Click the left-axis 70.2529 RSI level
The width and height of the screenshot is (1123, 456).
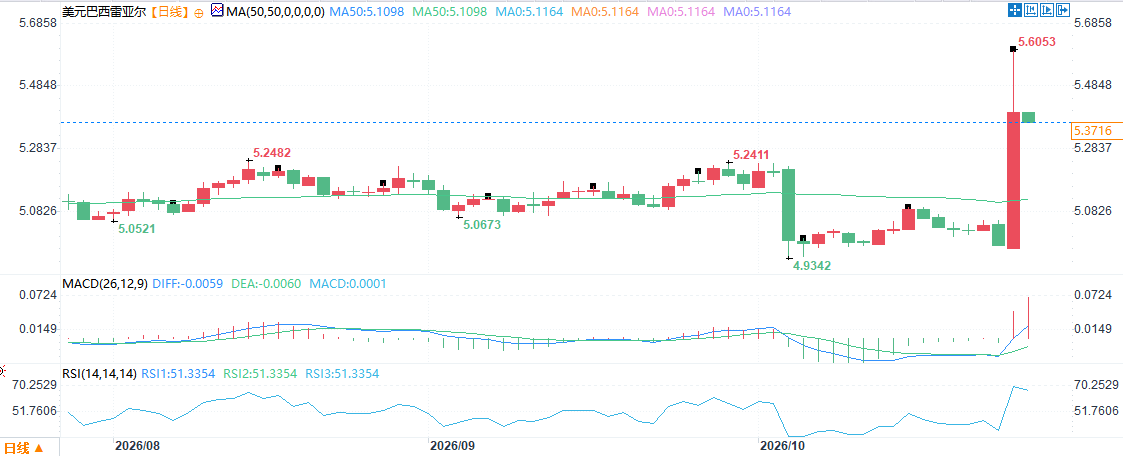35,384
